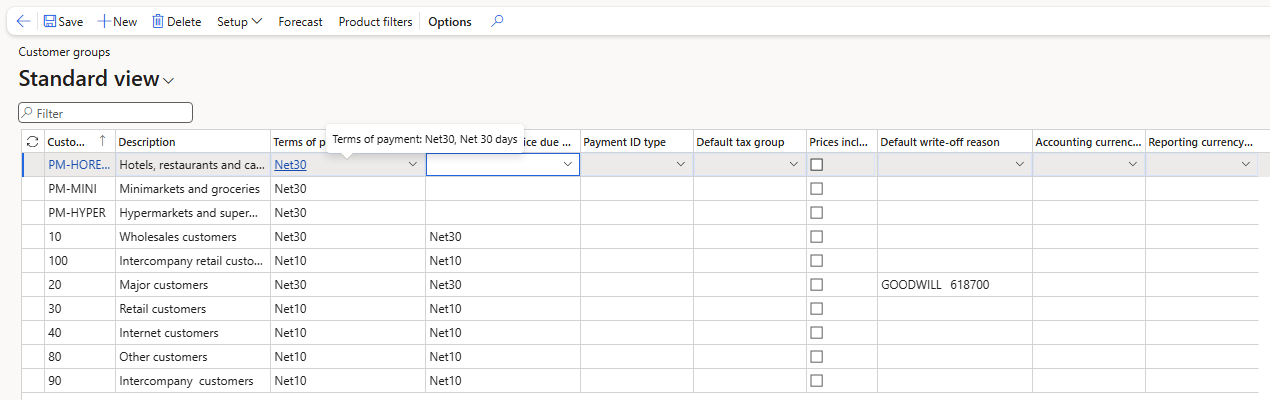Click the Description column header
Screen dimensions: 1270x400
point(193,142)
